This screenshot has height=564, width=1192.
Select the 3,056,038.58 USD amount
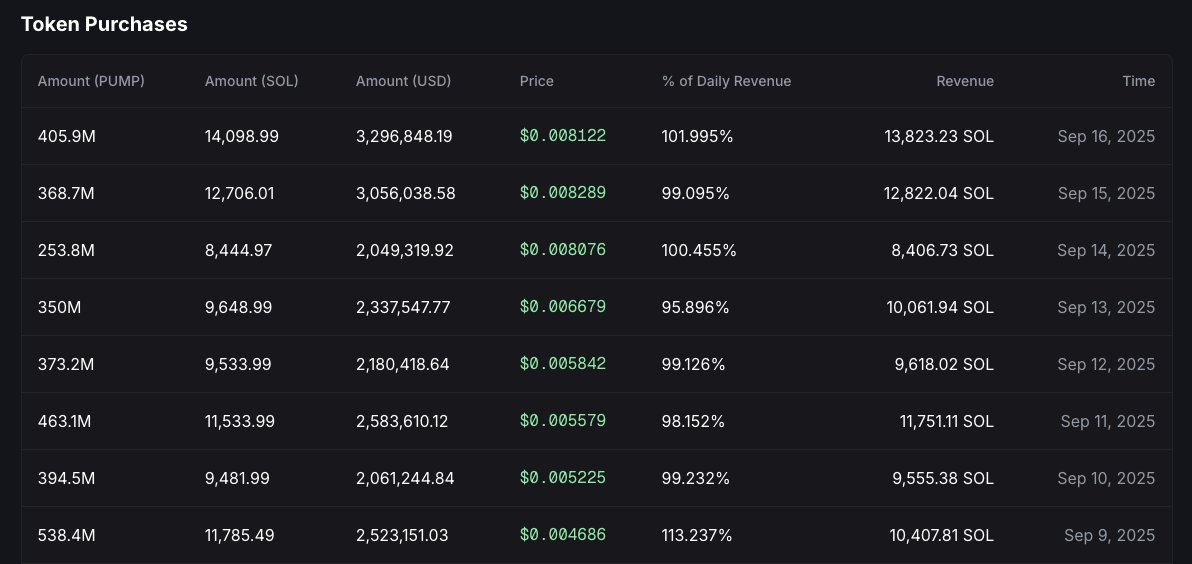tap(406, 194)
